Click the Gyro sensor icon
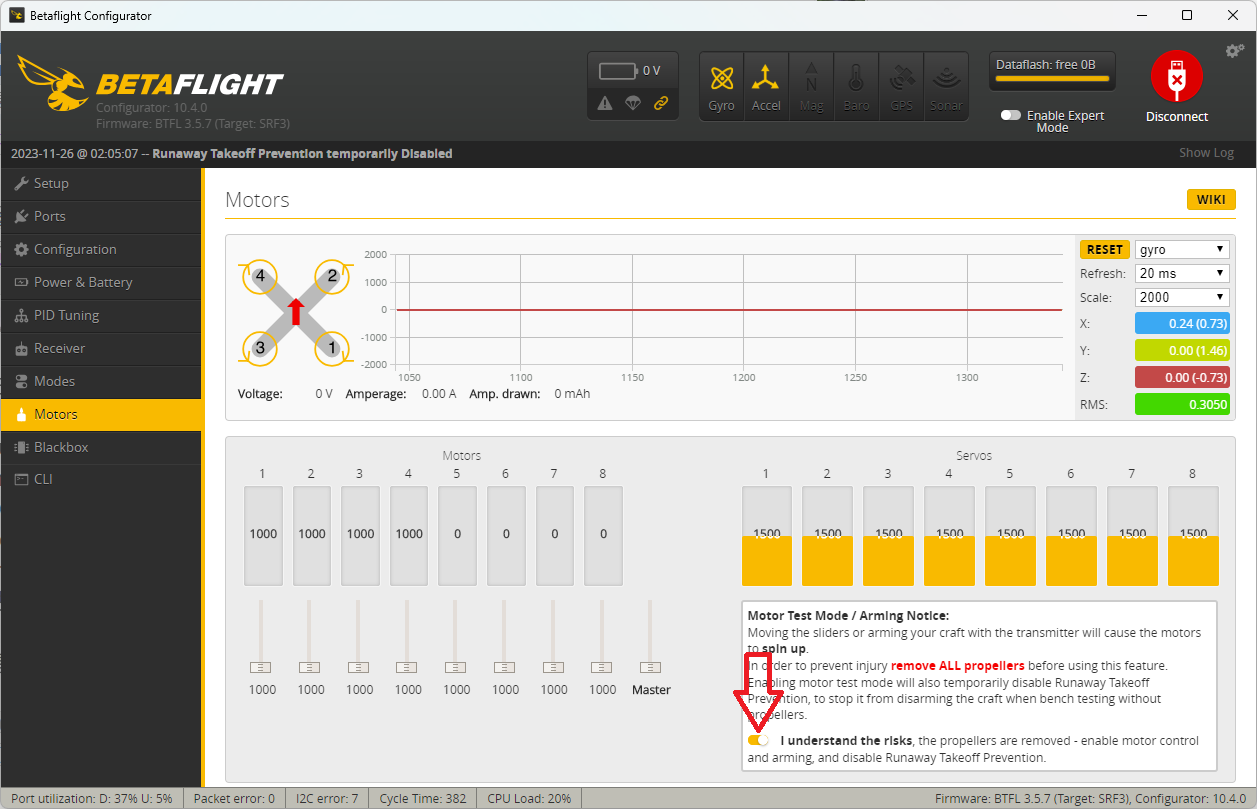Viewport: 1257px width, 809px height. 721,86
